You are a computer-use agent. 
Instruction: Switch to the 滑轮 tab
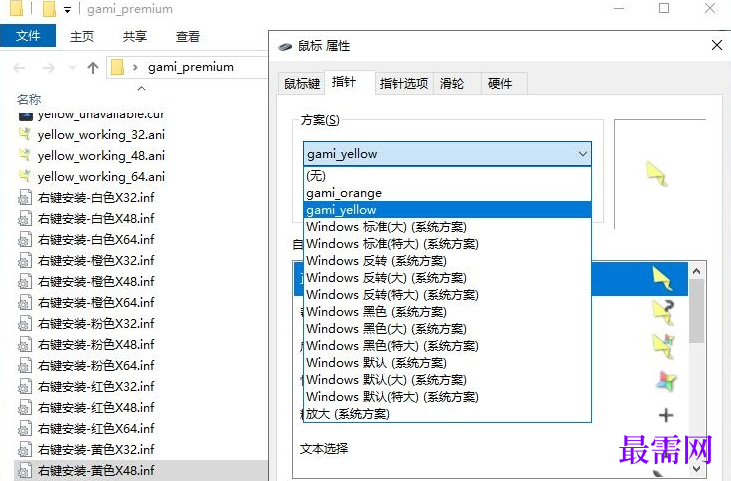(x=457, y=83)
